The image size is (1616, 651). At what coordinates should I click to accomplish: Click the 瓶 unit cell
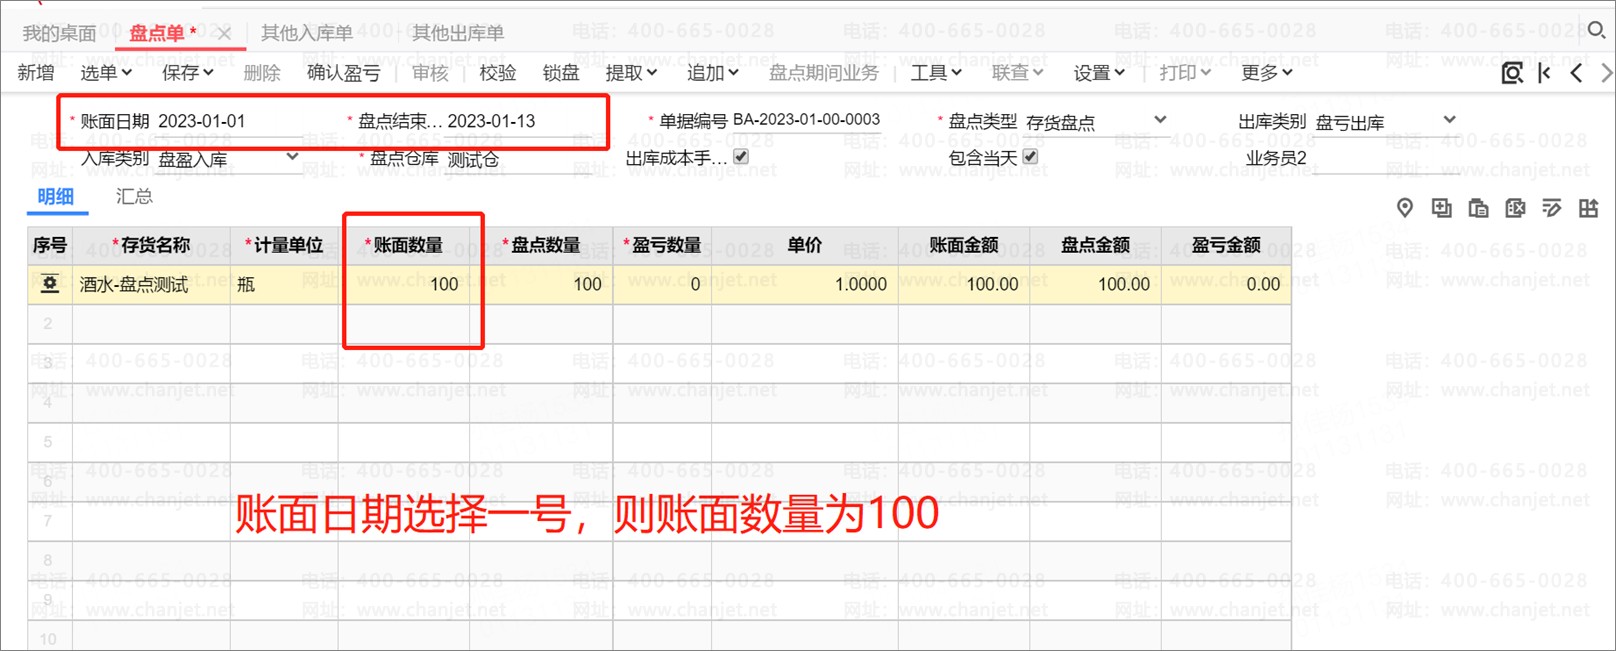click(x=284, y=284)
